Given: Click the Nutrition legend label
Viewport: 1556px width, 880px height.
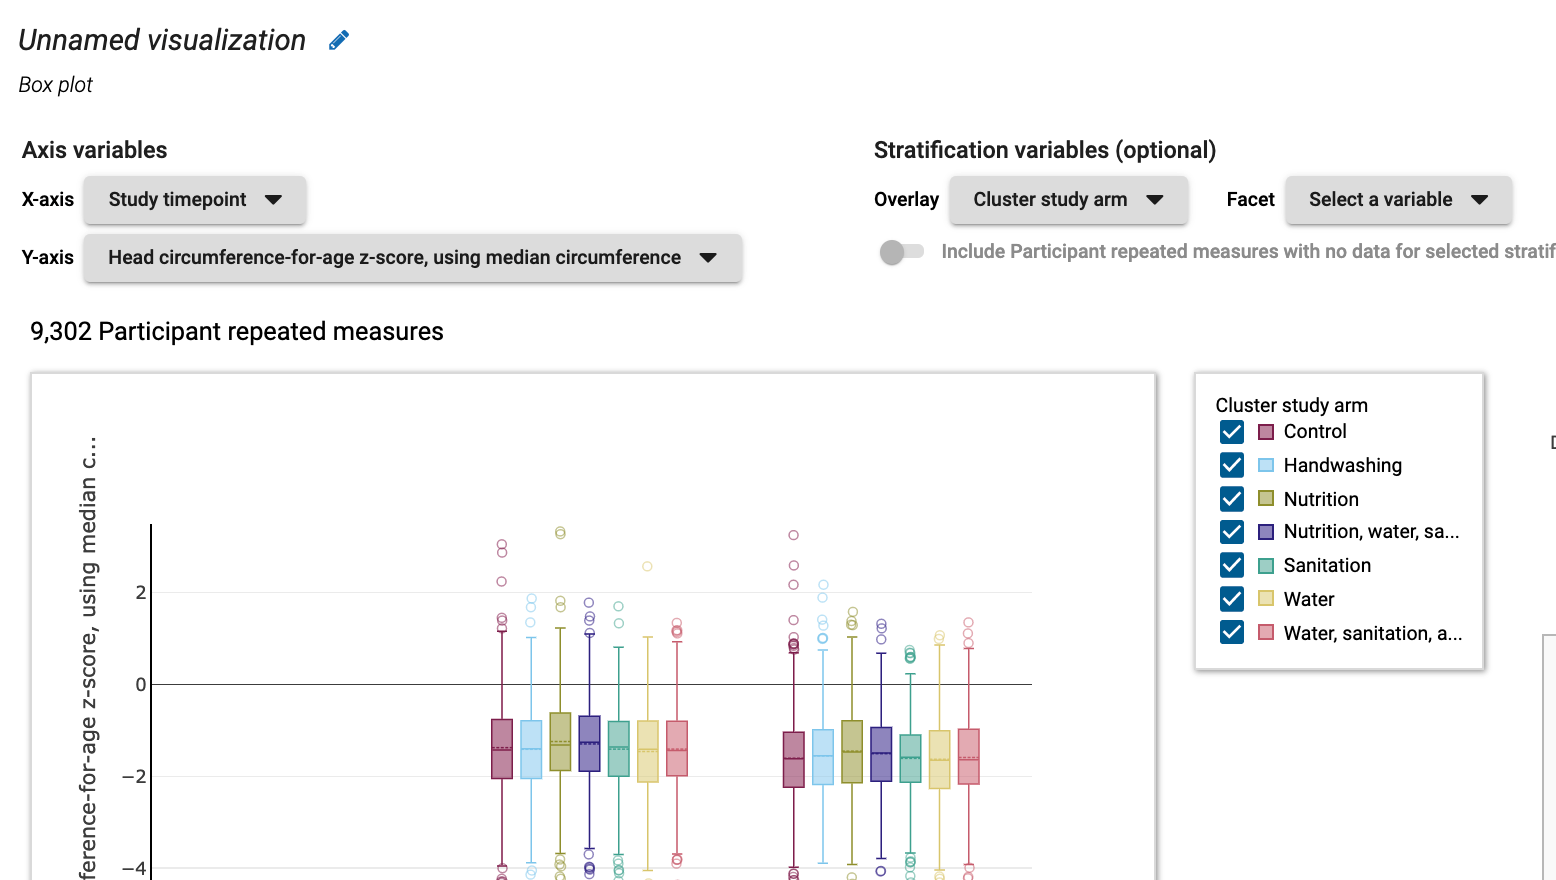Looking at the screenshot, I should coord(1321,499).
